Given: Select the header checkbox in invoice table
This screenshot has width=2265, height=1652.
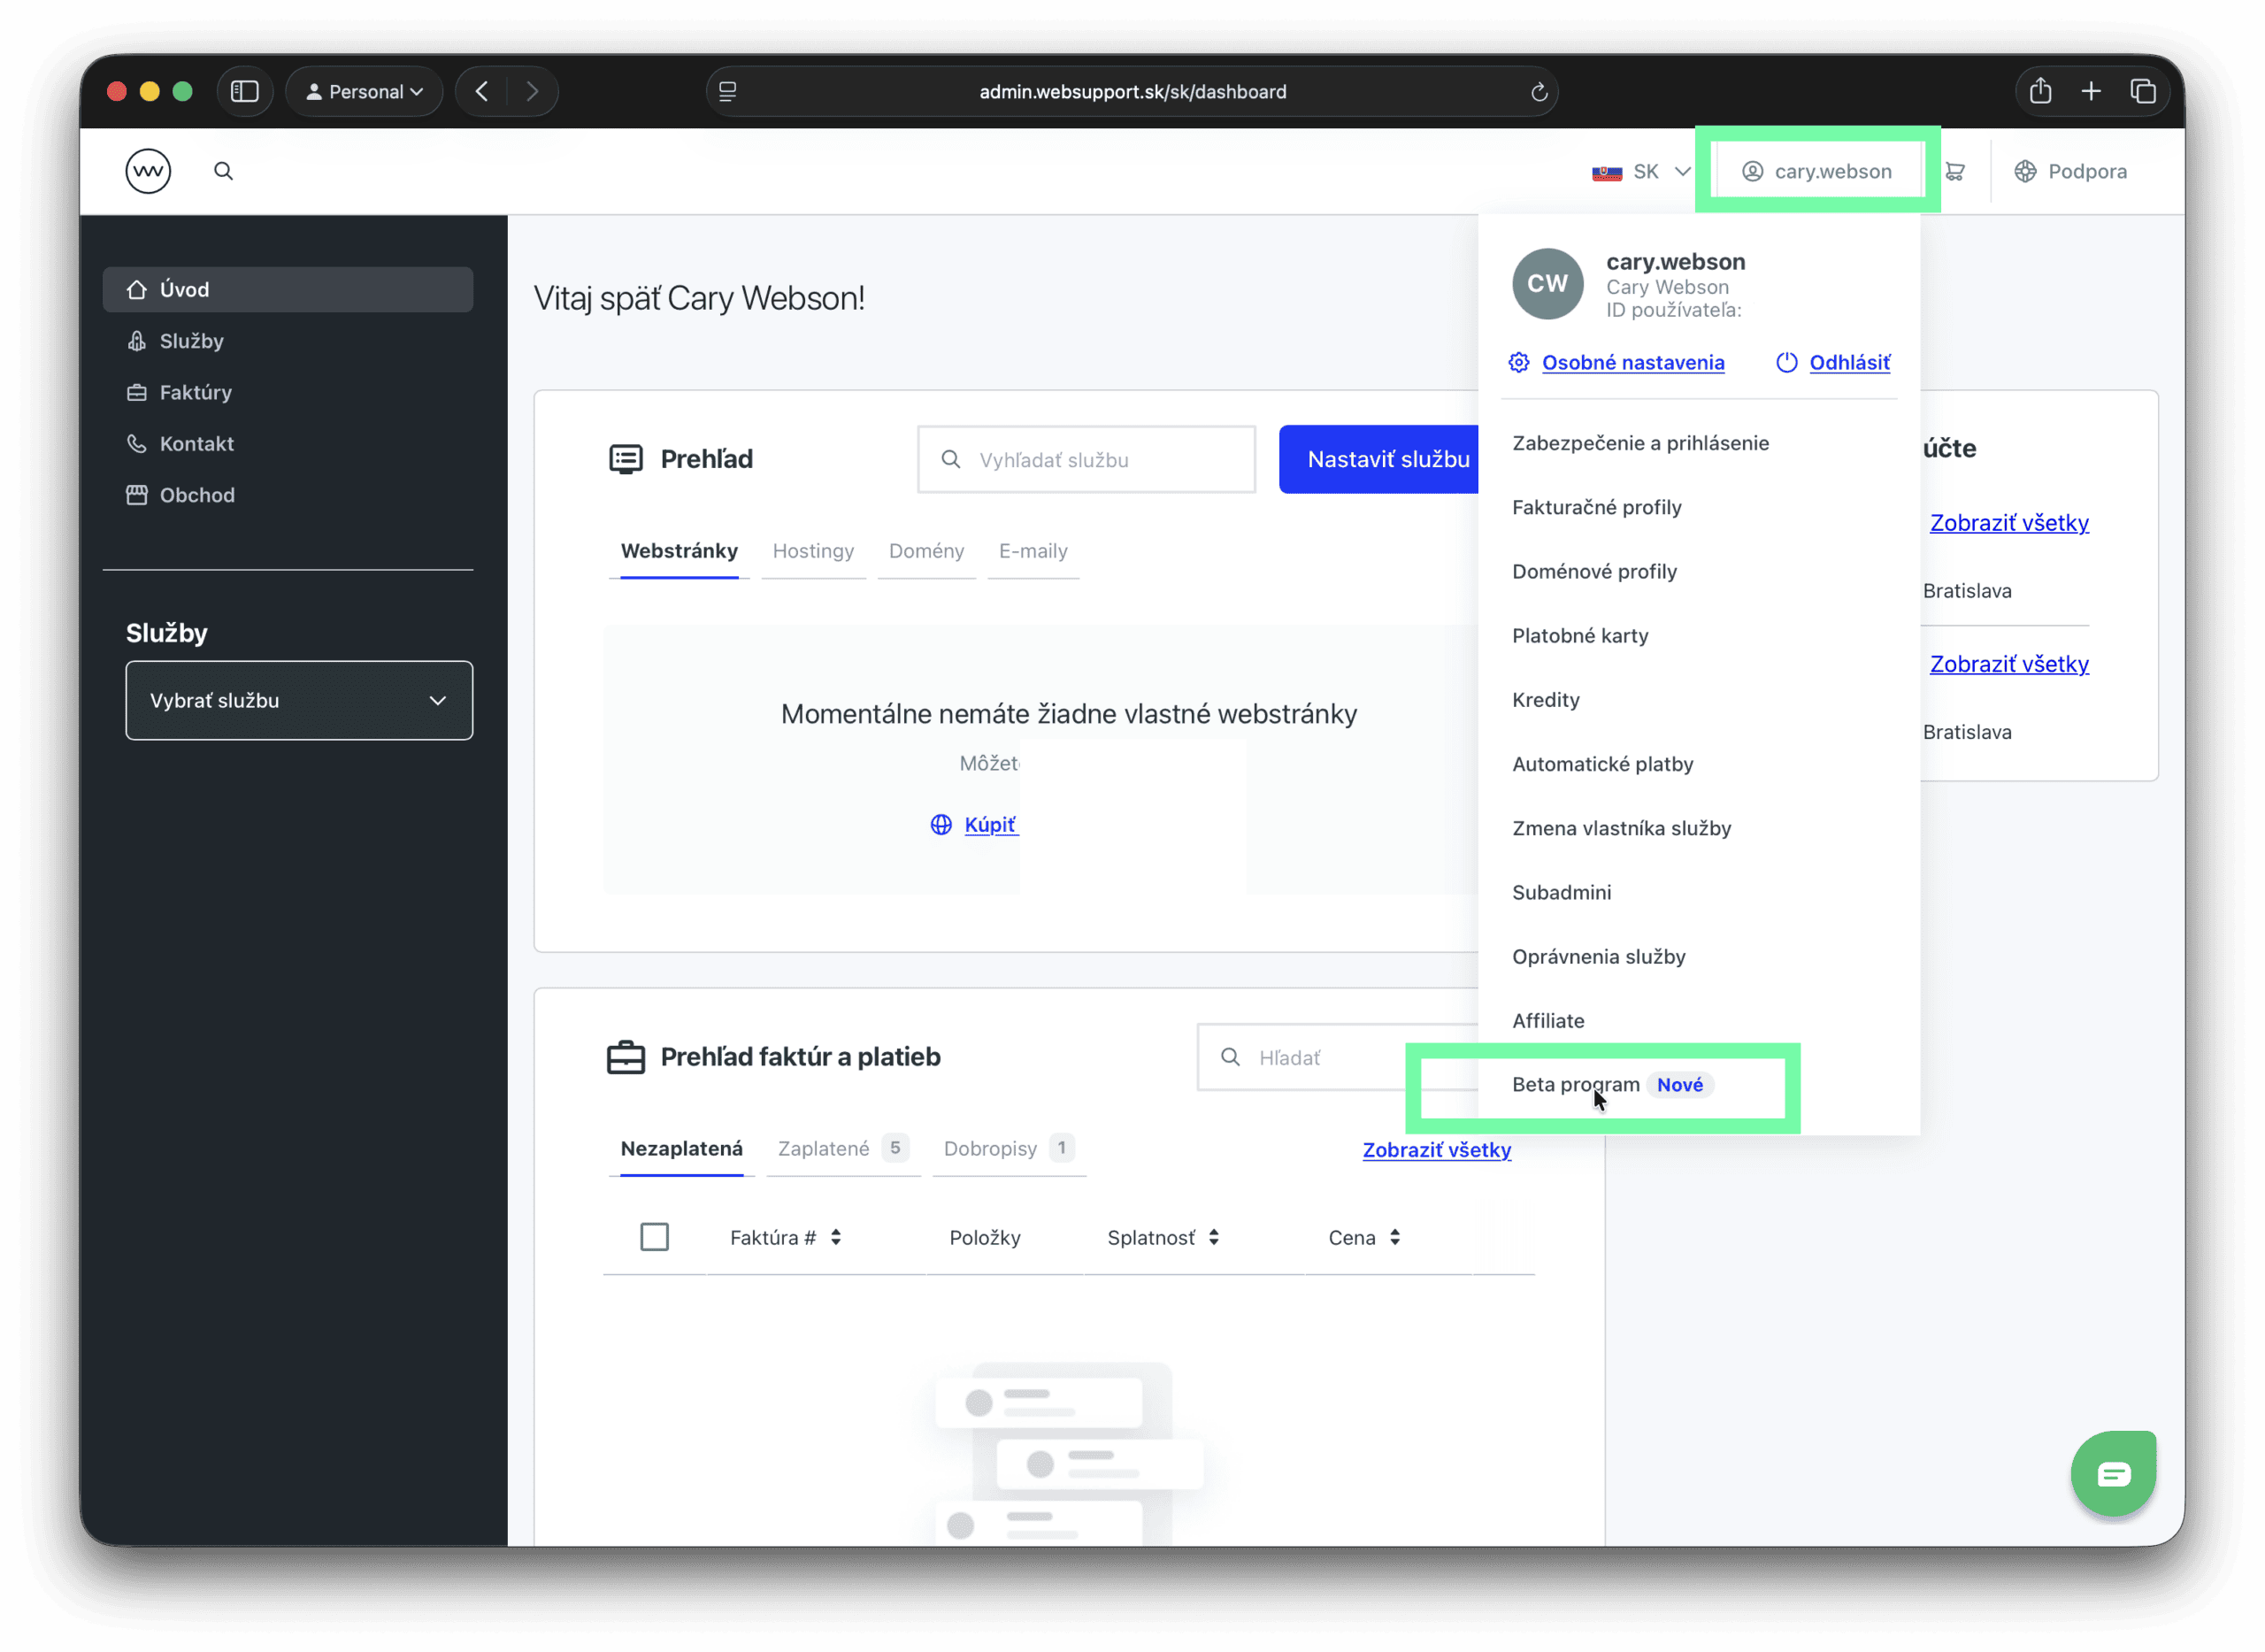Looking at the screenshot, I should (x=655, y=1237).
